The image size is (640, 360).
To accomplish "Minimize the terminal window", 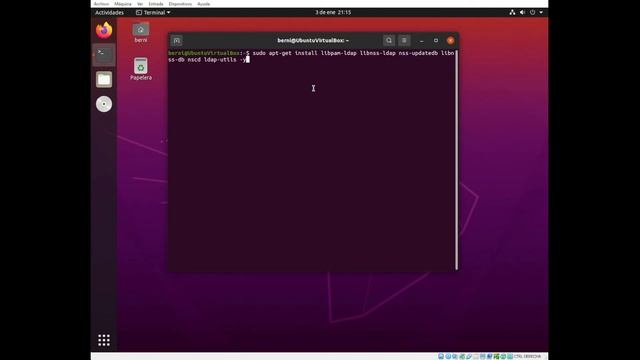I will tap(422, 40).
